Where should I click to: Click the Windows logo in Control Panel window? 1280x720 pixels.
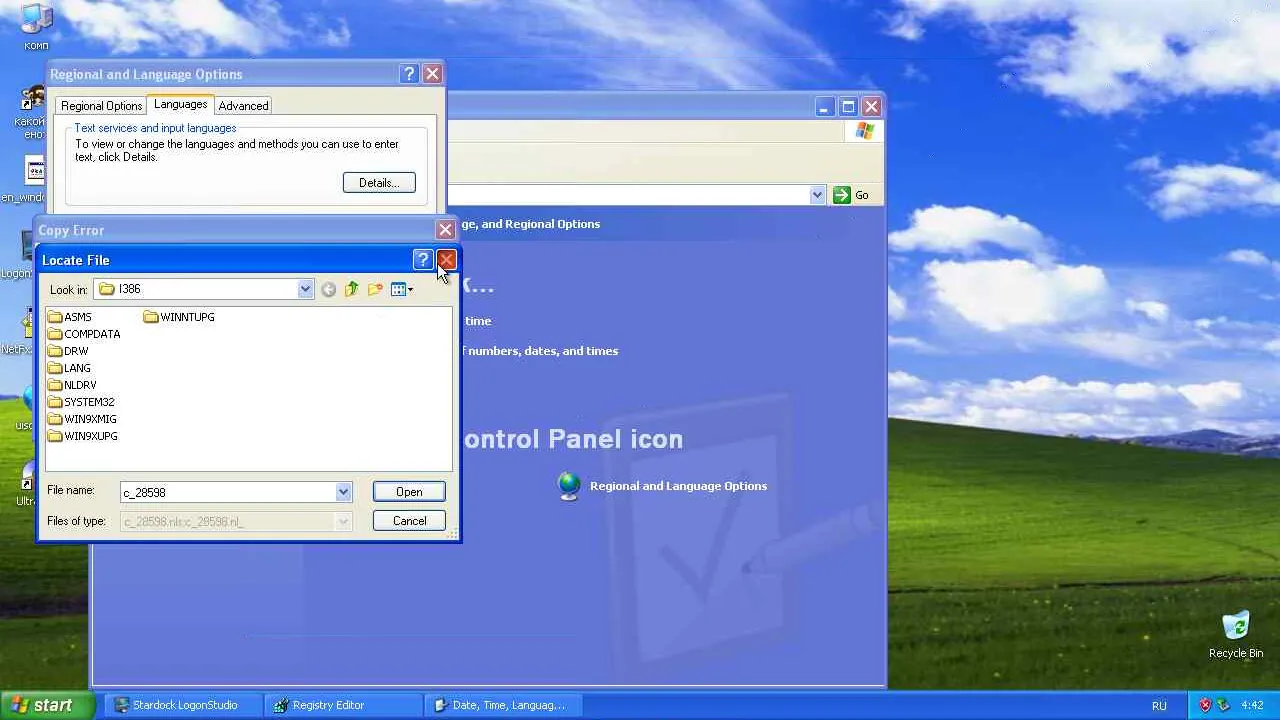[x=865, y=131]
